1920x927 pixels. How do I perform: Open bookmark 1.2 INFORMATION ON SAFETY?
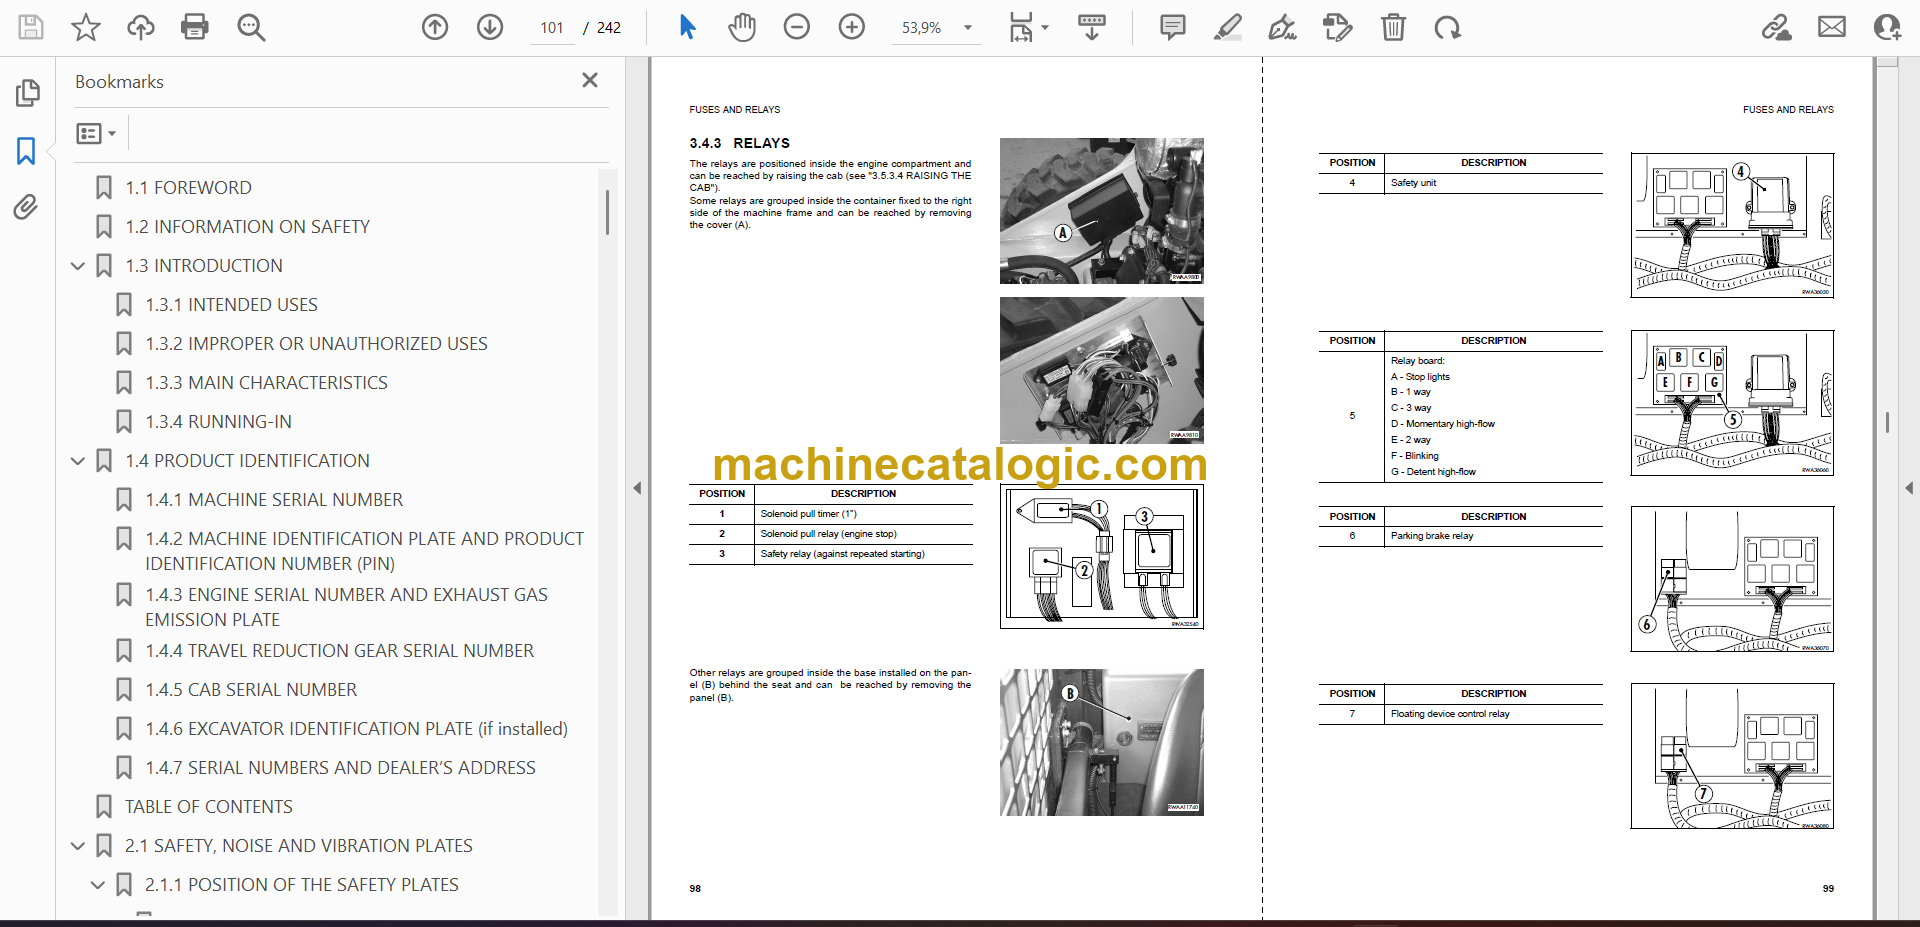pyautogui.click(x=247, y=226)
